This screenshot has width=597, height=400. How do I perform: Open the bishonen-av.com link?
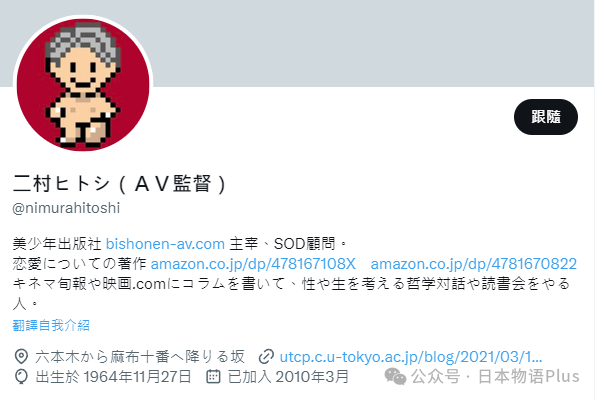pos(165,244)
